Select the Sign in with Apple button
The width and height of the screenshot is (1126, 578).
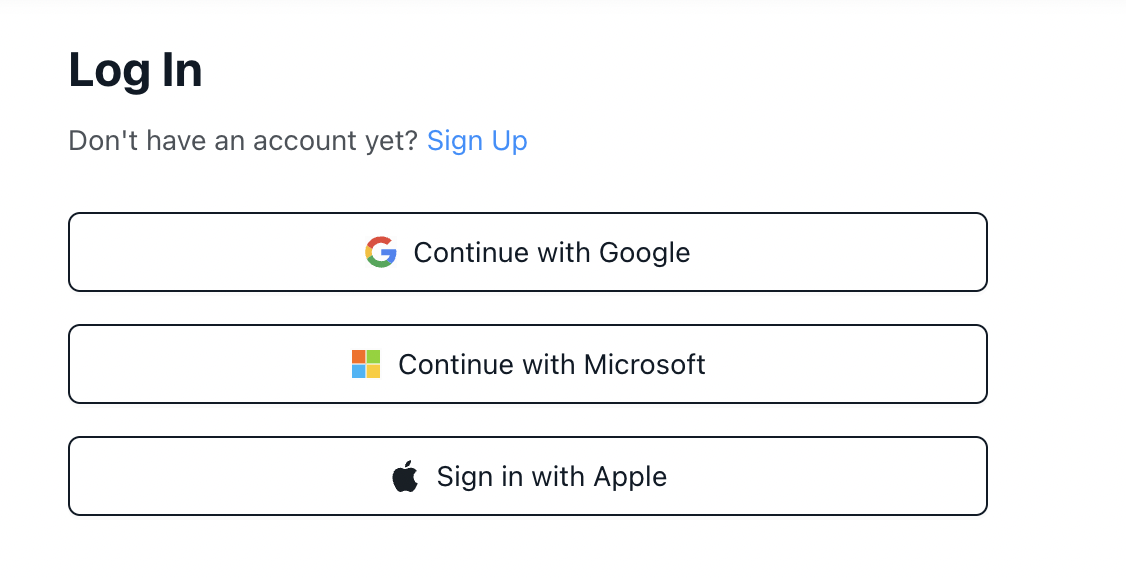pos(528,476)
